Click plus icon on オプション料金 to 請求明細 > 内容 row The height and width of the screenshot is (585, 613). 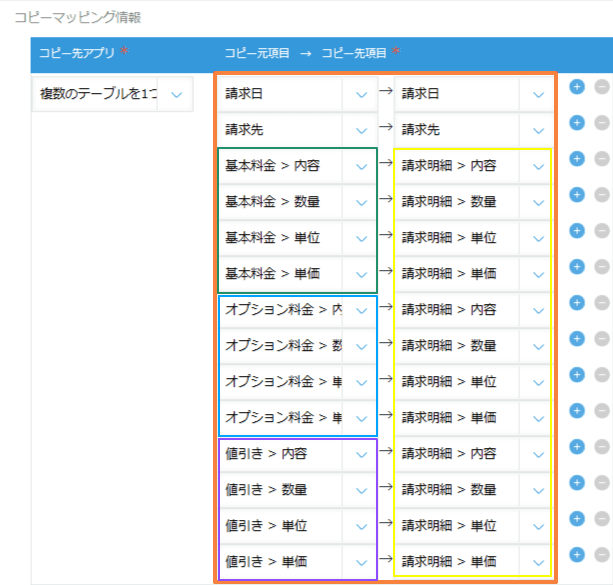tap(577, 303)
